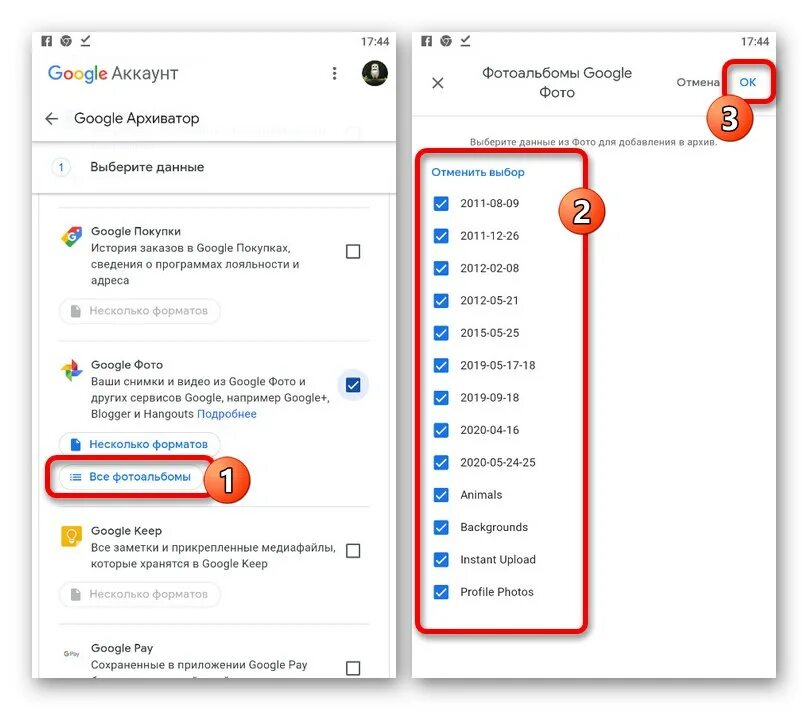Uncheck the Backgrounds album
The height and width of the screenshot is (710, 808).
441,527
